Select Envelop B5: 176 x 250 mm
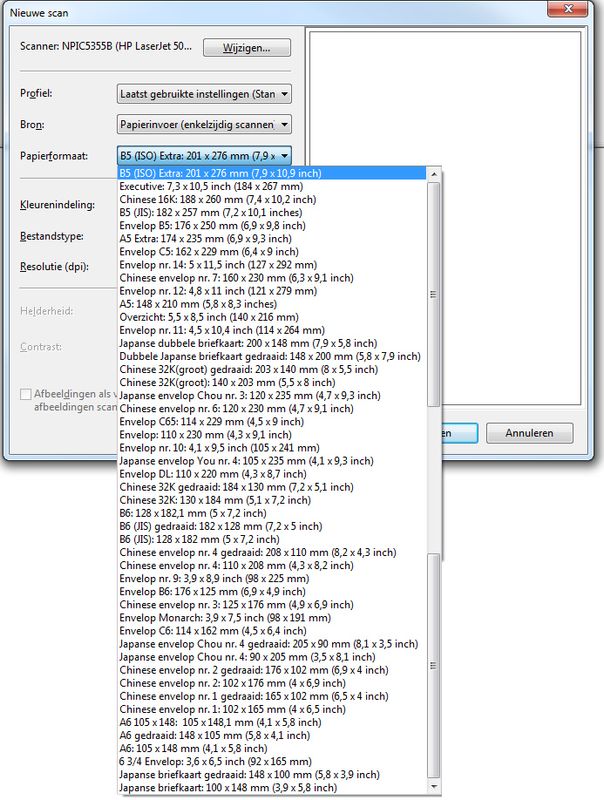This screenshot has height=800, width=604. (x=272, y=226)
